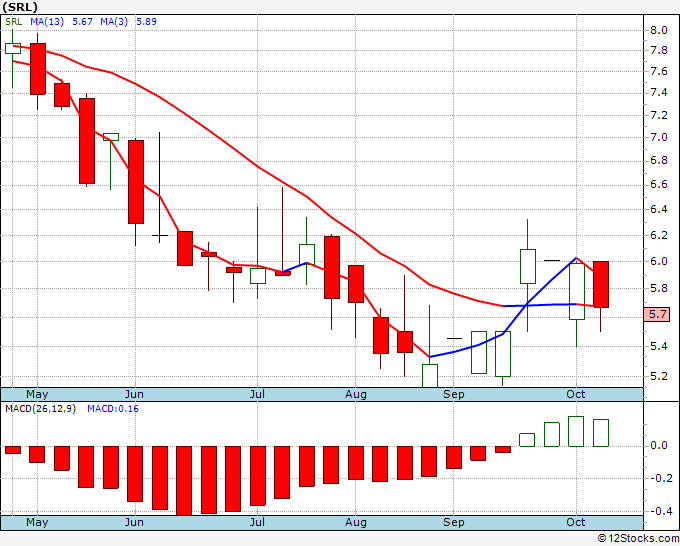Click the 5.89 MA(3) value
Viewport: 680px width, 546px height.
[x=147, y=22]
